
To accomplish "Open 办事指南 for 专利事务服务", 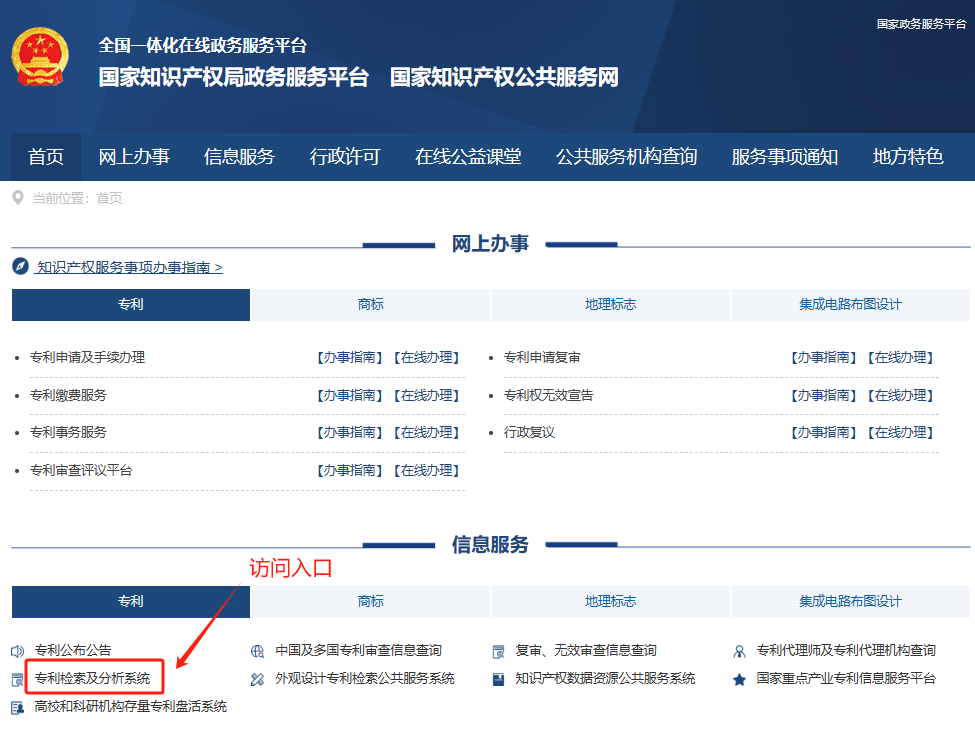I will pos(349,432).
